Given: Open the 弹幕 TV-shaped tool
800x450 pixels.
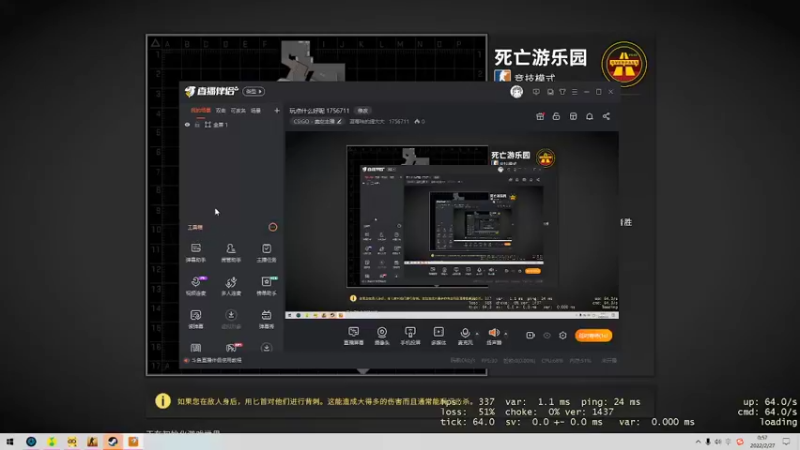Looking at the screenshot, I should [266, 319].
